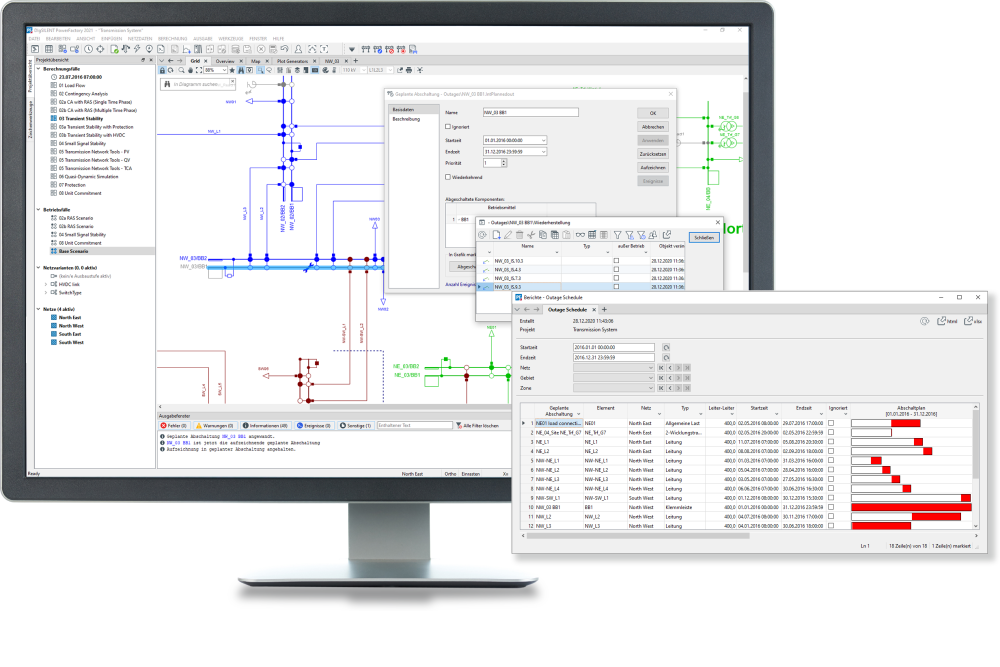The image size is (1000, 667).
Task: Click the Zurücksetzen button
Action: click(x=652, y=154)
